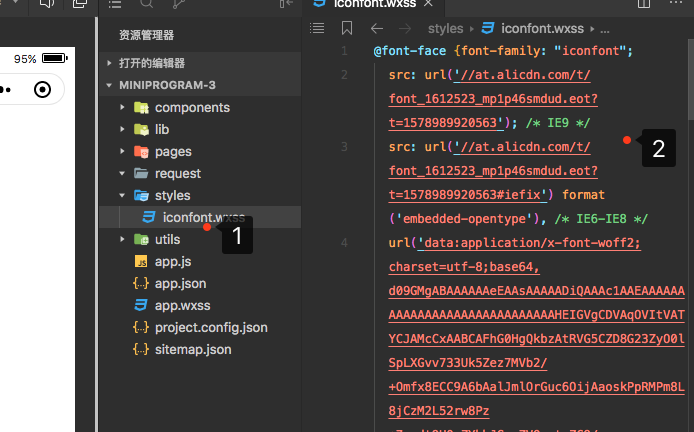
Task: Click the lib folder icon
Action: 141,129
